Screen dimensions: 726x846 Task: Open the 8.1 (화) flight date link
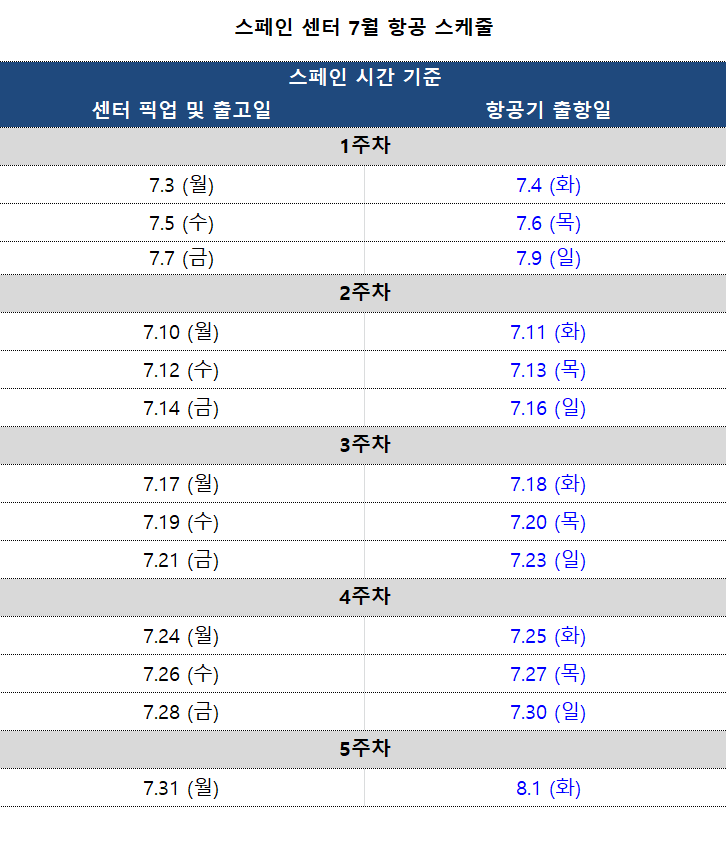click(x=548, y=788)
